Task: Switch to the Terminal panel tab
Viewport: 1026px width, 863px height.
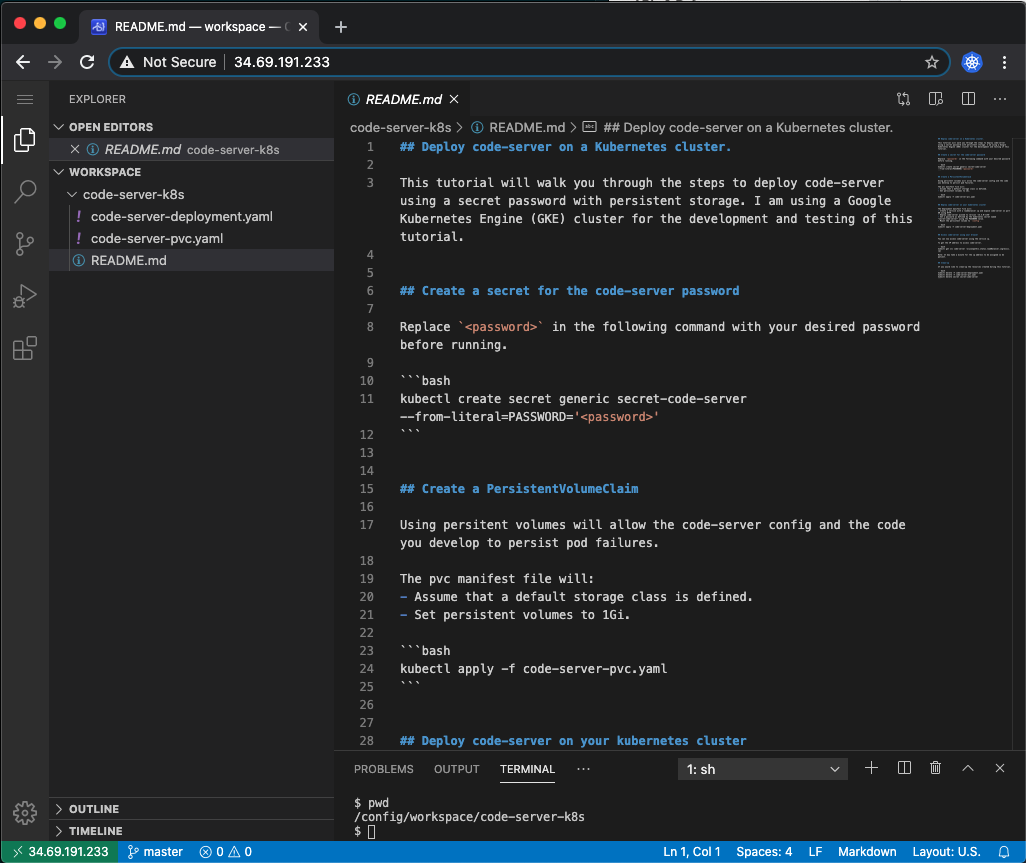Action: [x=527, y=769]
